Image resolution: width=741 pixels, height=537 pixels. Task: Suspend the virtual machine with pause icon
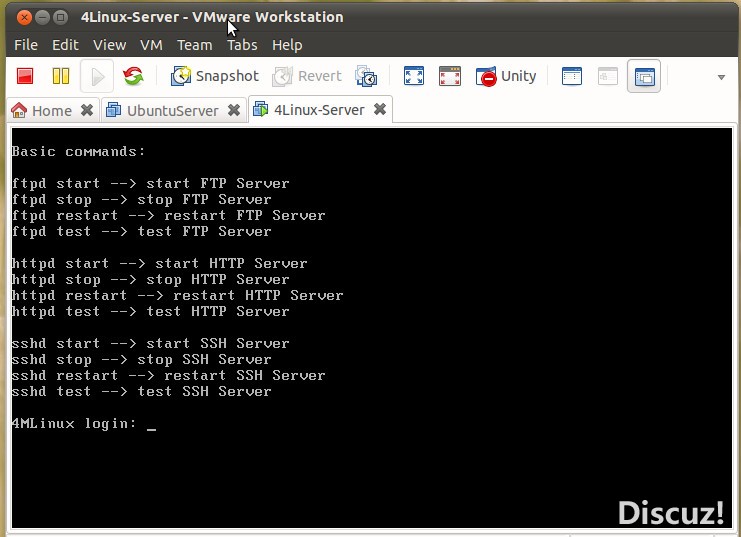click(60, 76)
